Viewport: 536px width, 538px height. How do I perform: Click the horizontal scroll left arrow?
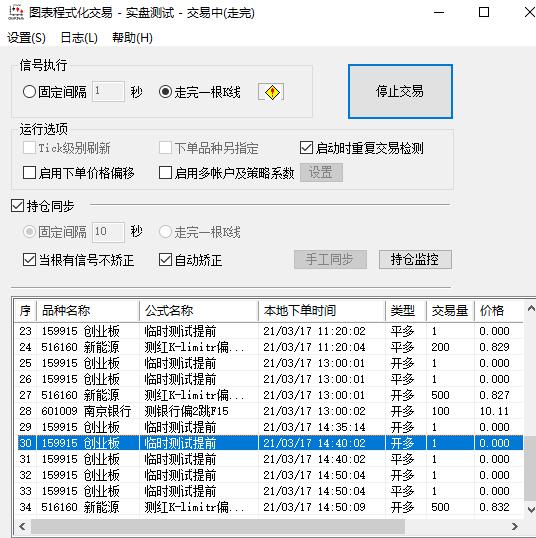pos(22,526)
